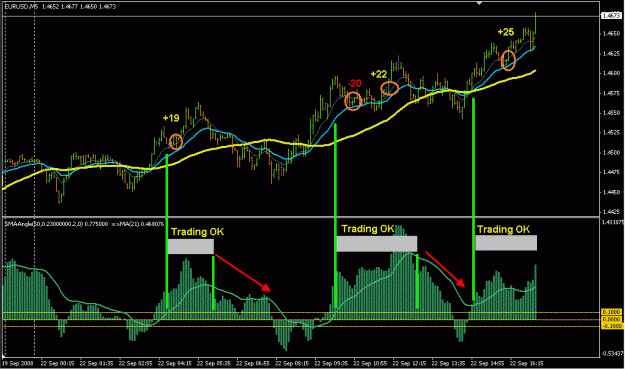Click the MA(21) indicator value label
Screen dimensions: 625x369
tap(138, 224)
